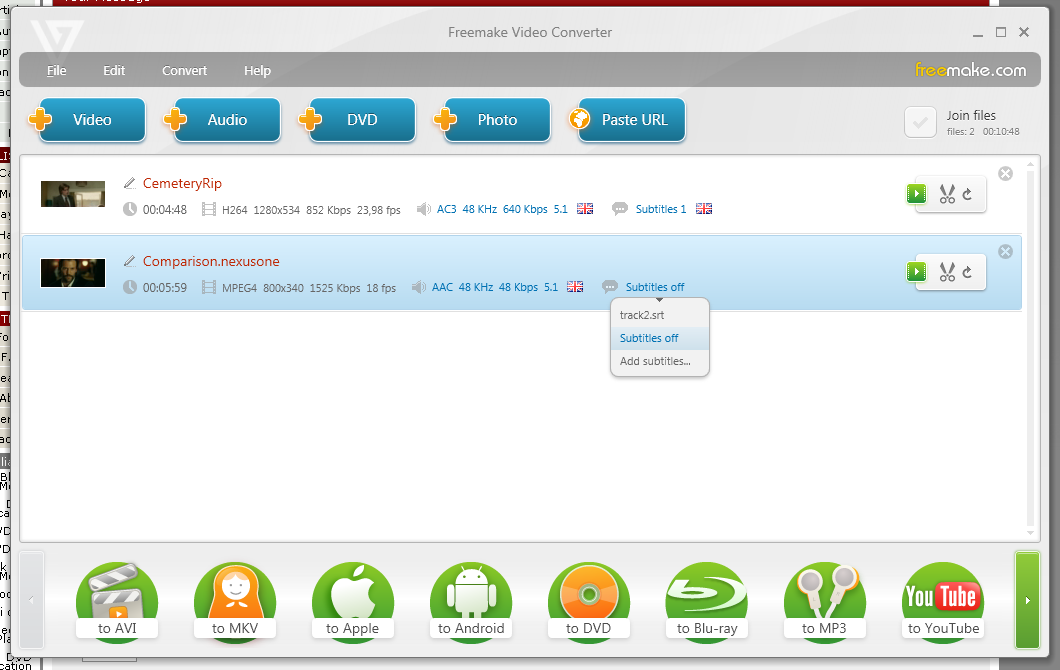
Task: Click the film strip icon on the CemeteryRip row
Action: pyautogui.click(x=209, y=210)
